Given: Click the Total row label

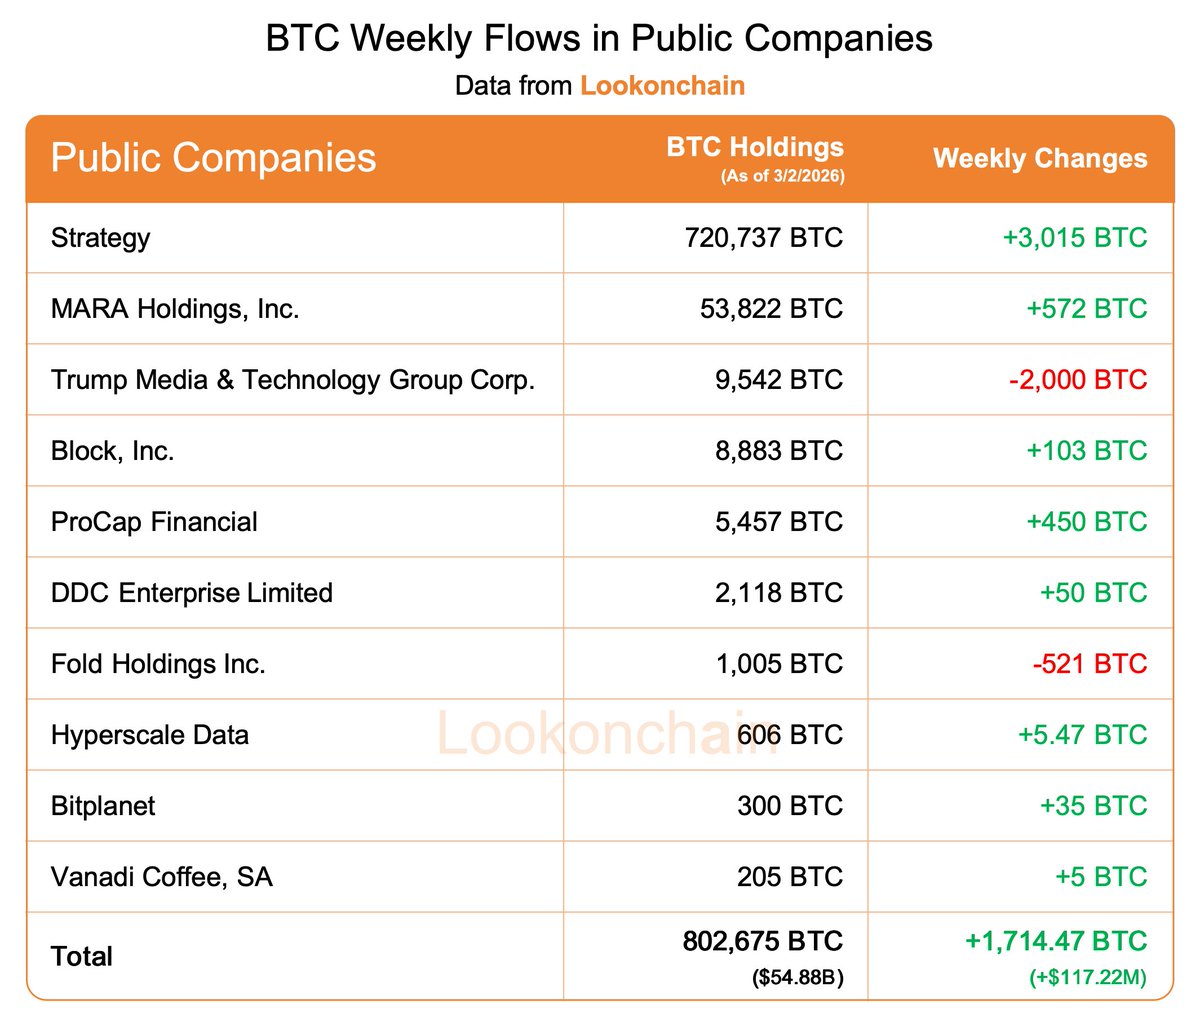Looking at the screenshot, I should click(x=82, y=957).
